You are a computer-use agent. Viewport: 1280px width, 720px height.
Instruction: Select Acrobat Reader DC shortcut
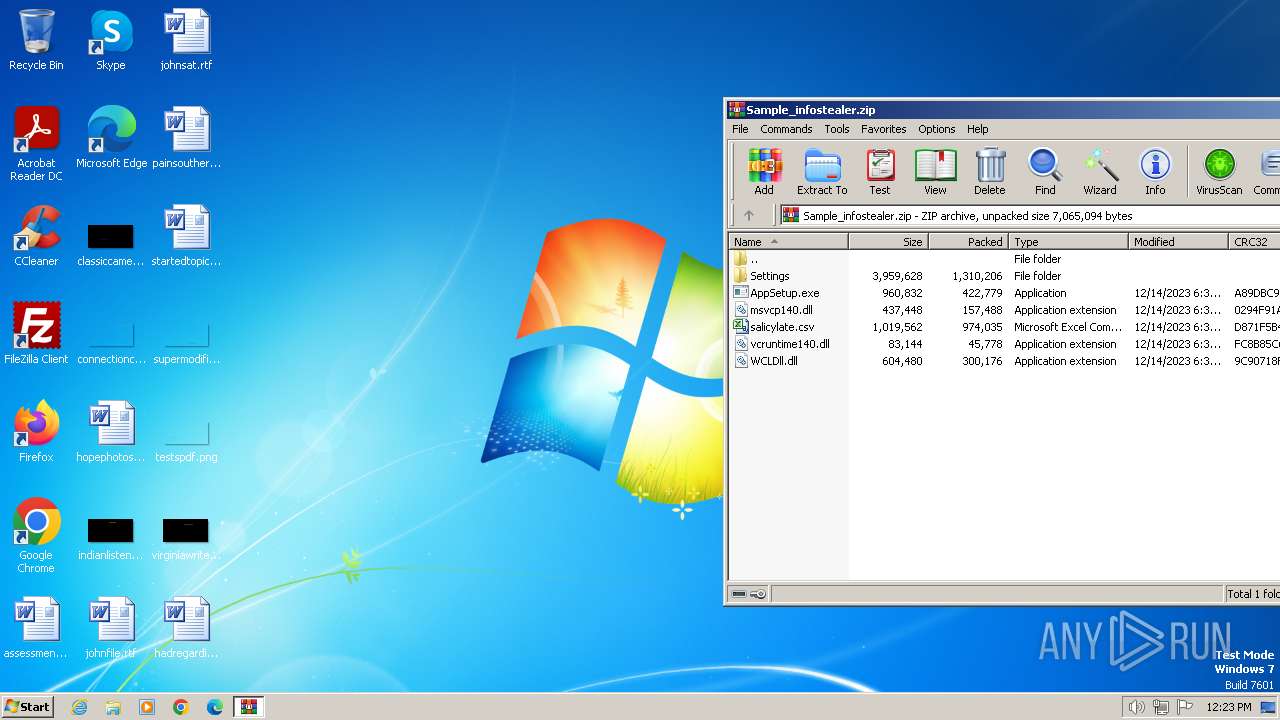[x=36, y=144]
